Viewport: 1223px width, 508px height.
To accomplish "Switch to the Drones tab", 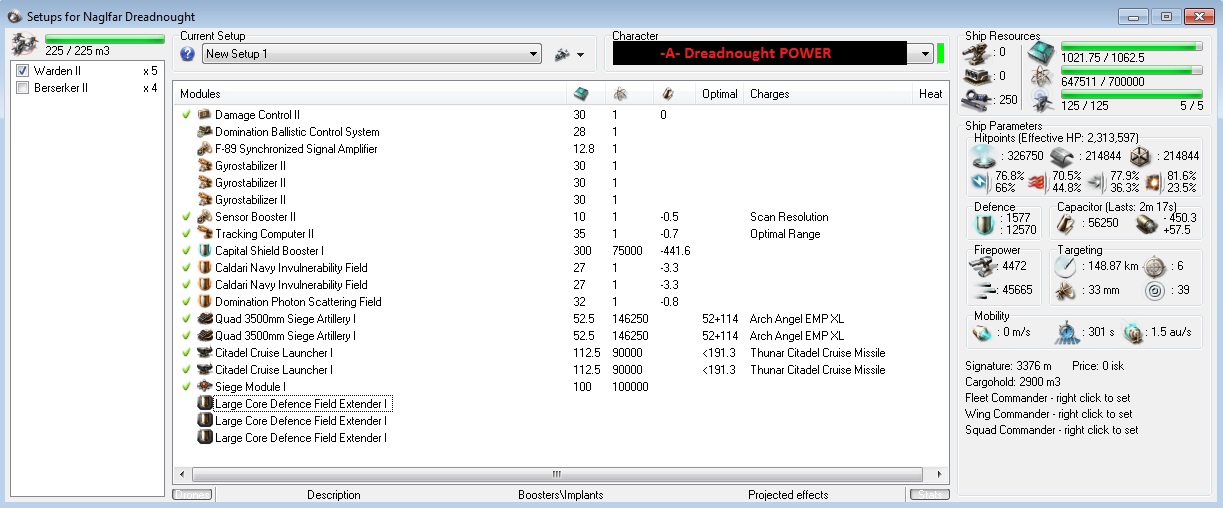I will pos(192,495).
